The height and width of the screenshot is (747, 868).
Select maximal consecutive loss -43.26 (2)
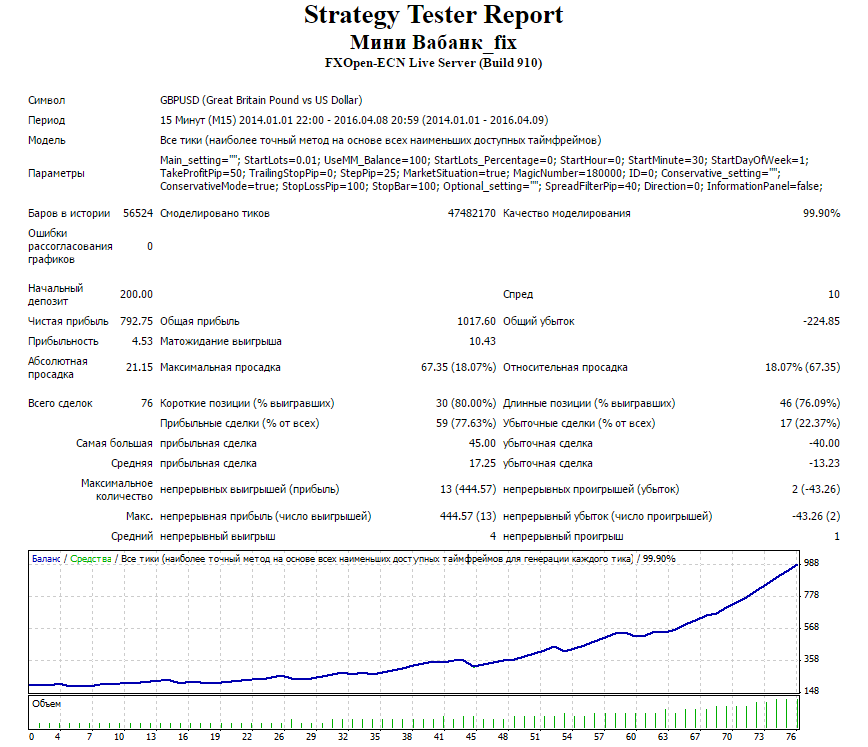coord(816,516)
